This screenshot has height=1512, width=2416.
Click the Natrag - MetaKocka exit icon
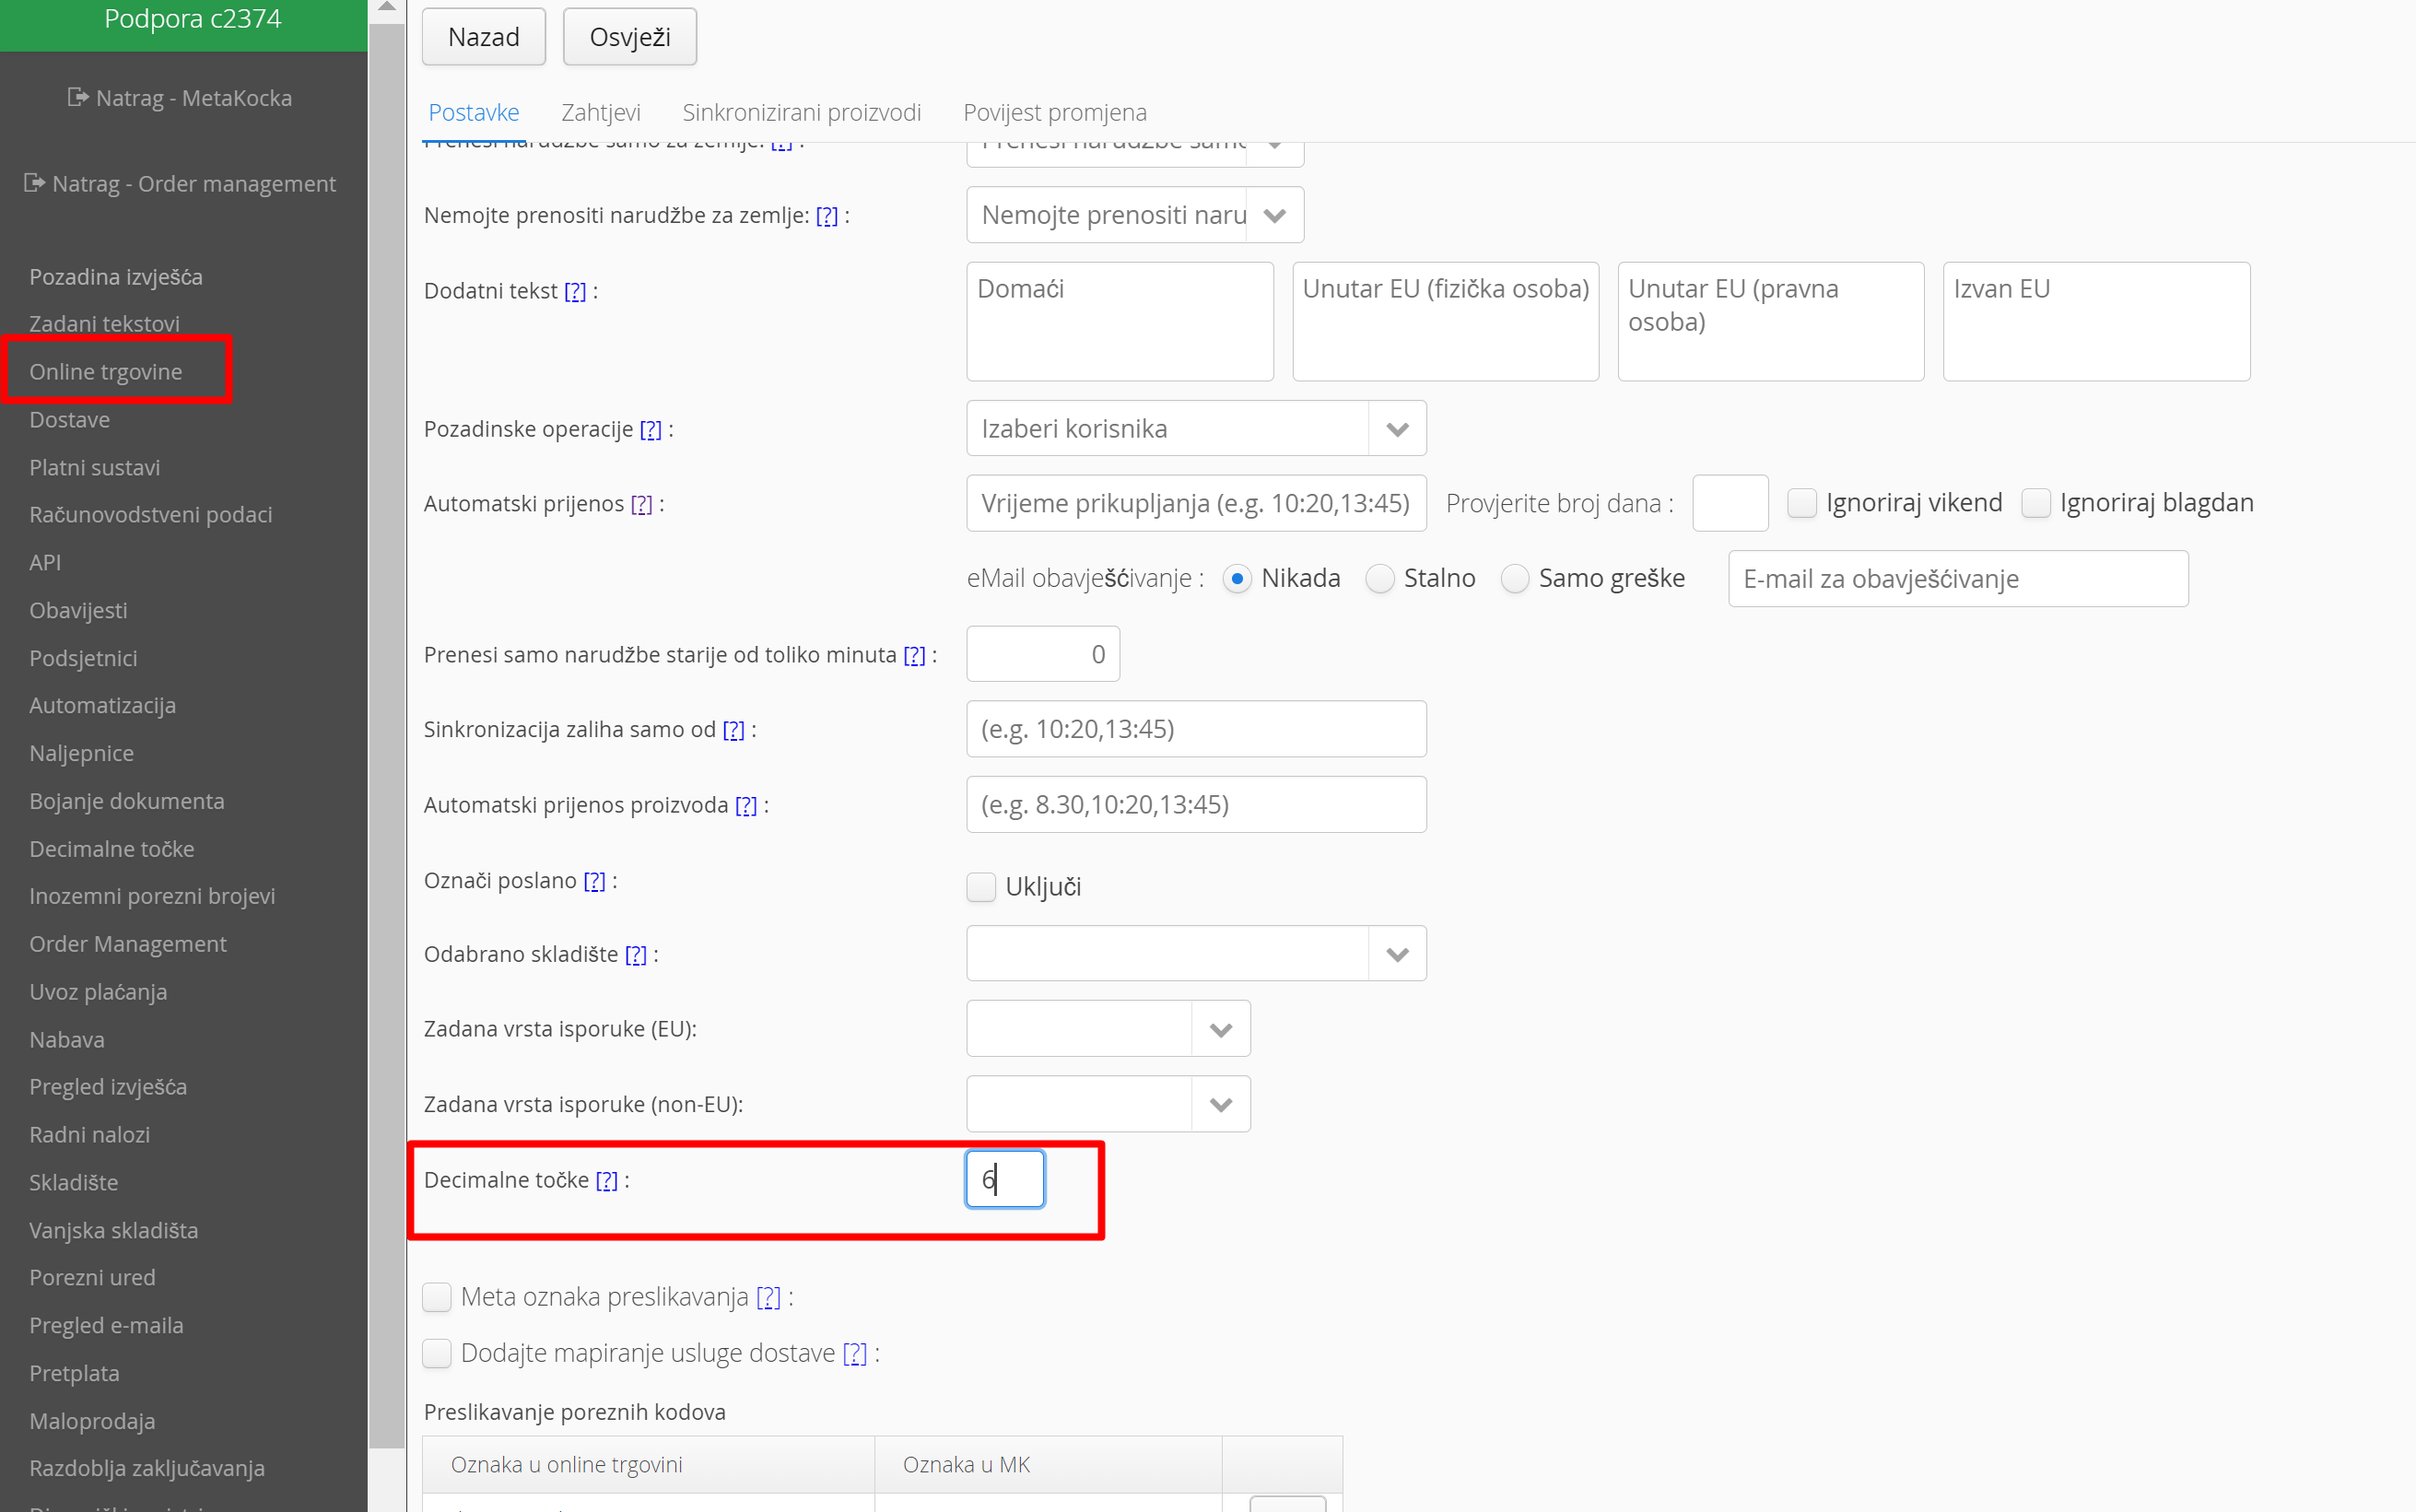point(78,97)
